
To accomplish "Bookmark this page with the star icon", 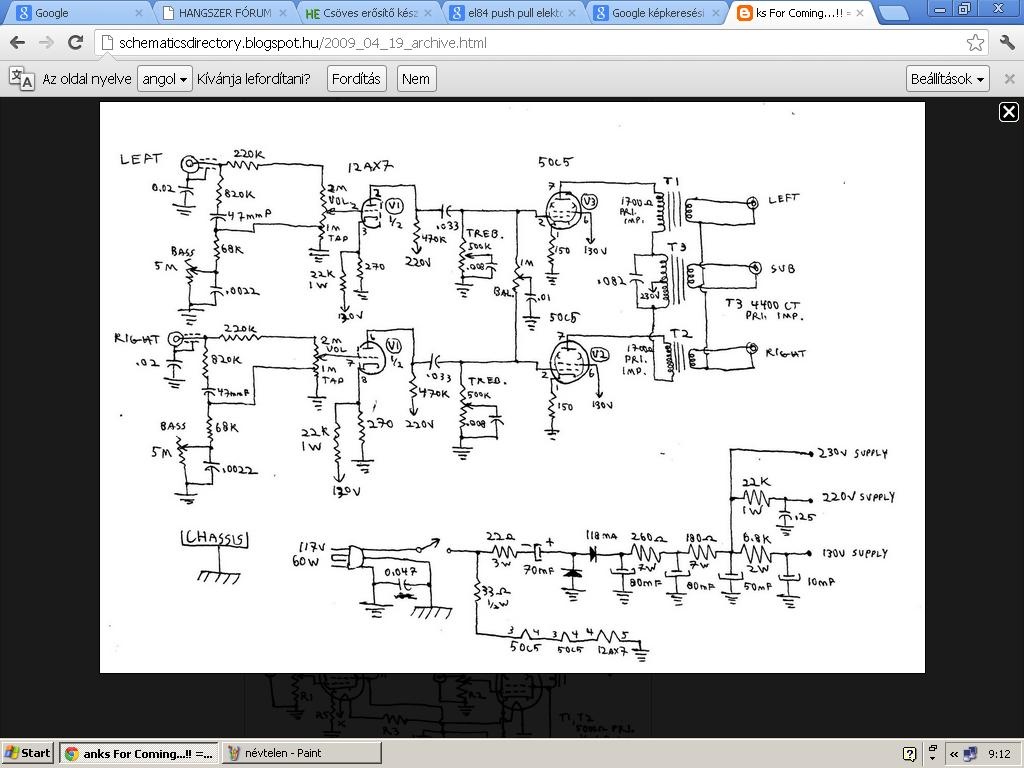I will tap(975, 43).
